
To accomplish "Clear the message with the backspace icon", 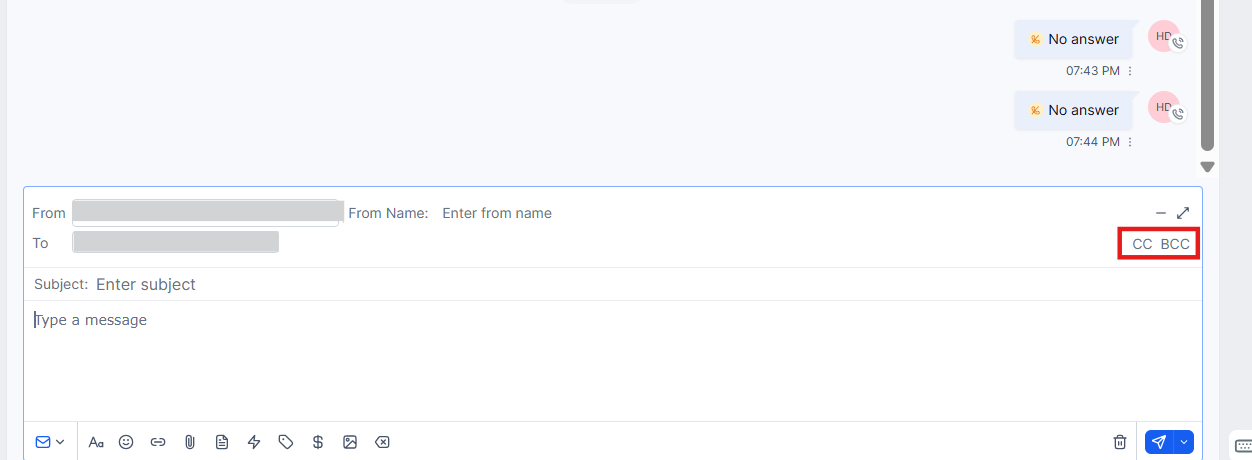I will [x=382, y=442].
